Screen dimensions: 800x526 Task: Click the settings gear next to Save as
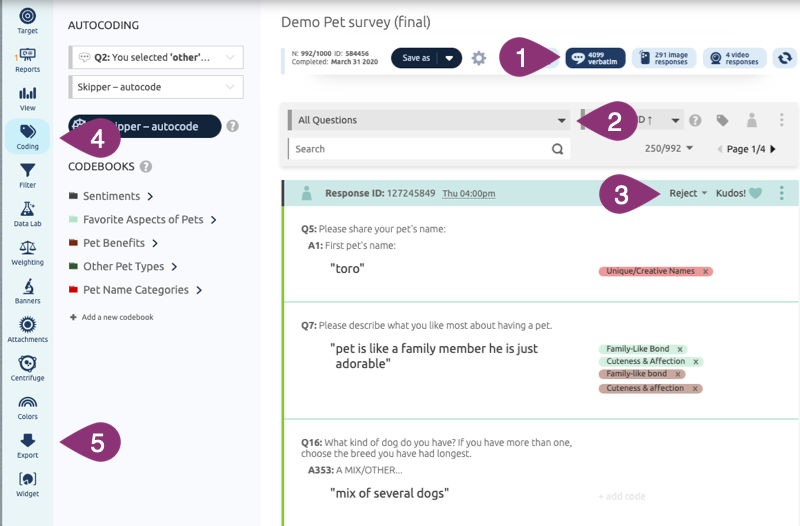tap(479, 58)
